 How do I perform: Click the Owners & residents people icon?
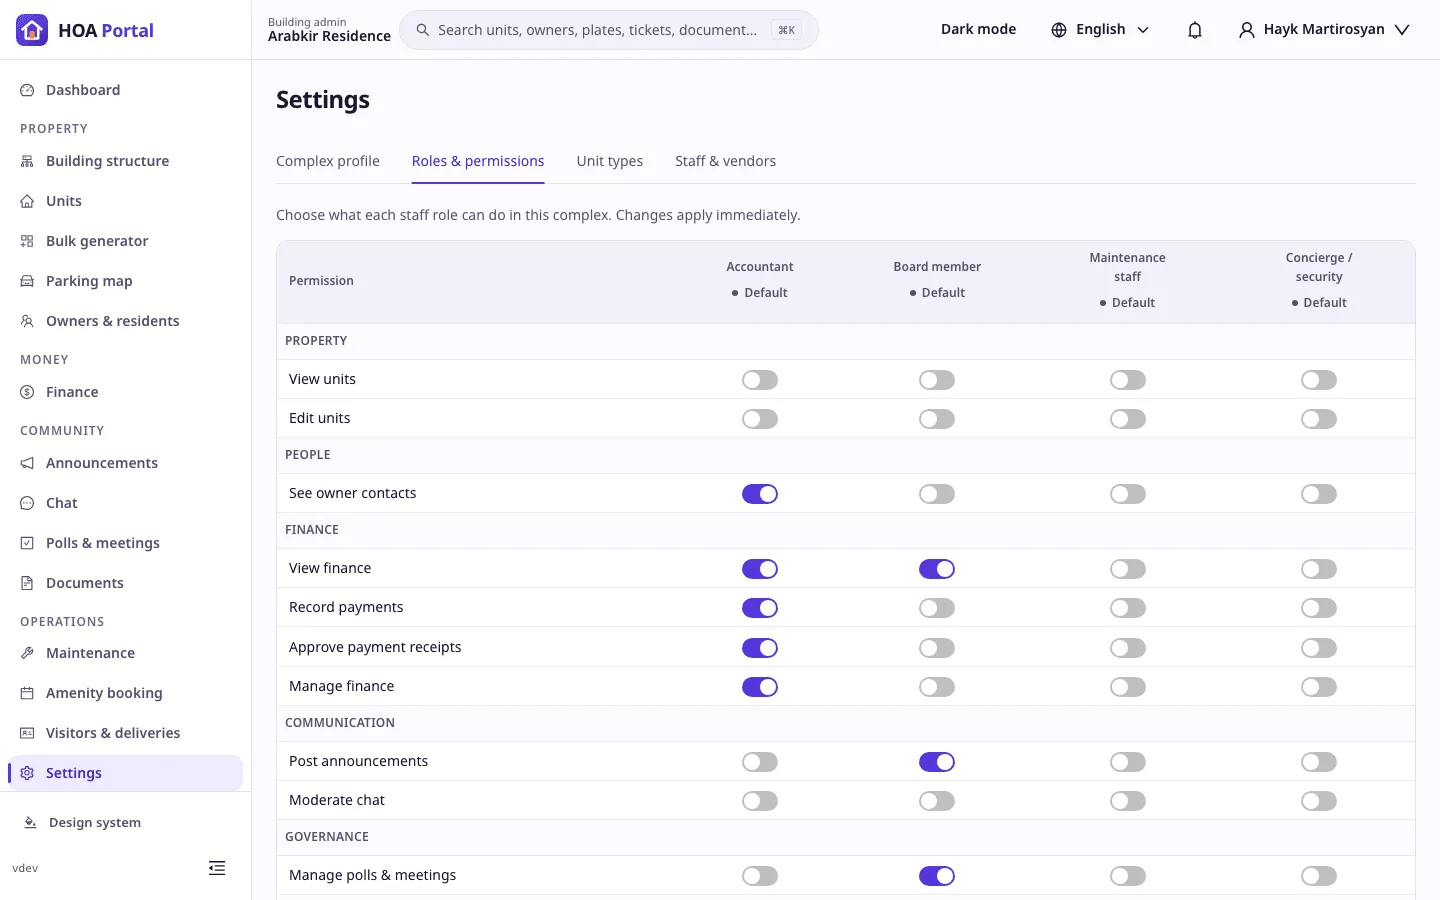point(27,321)
